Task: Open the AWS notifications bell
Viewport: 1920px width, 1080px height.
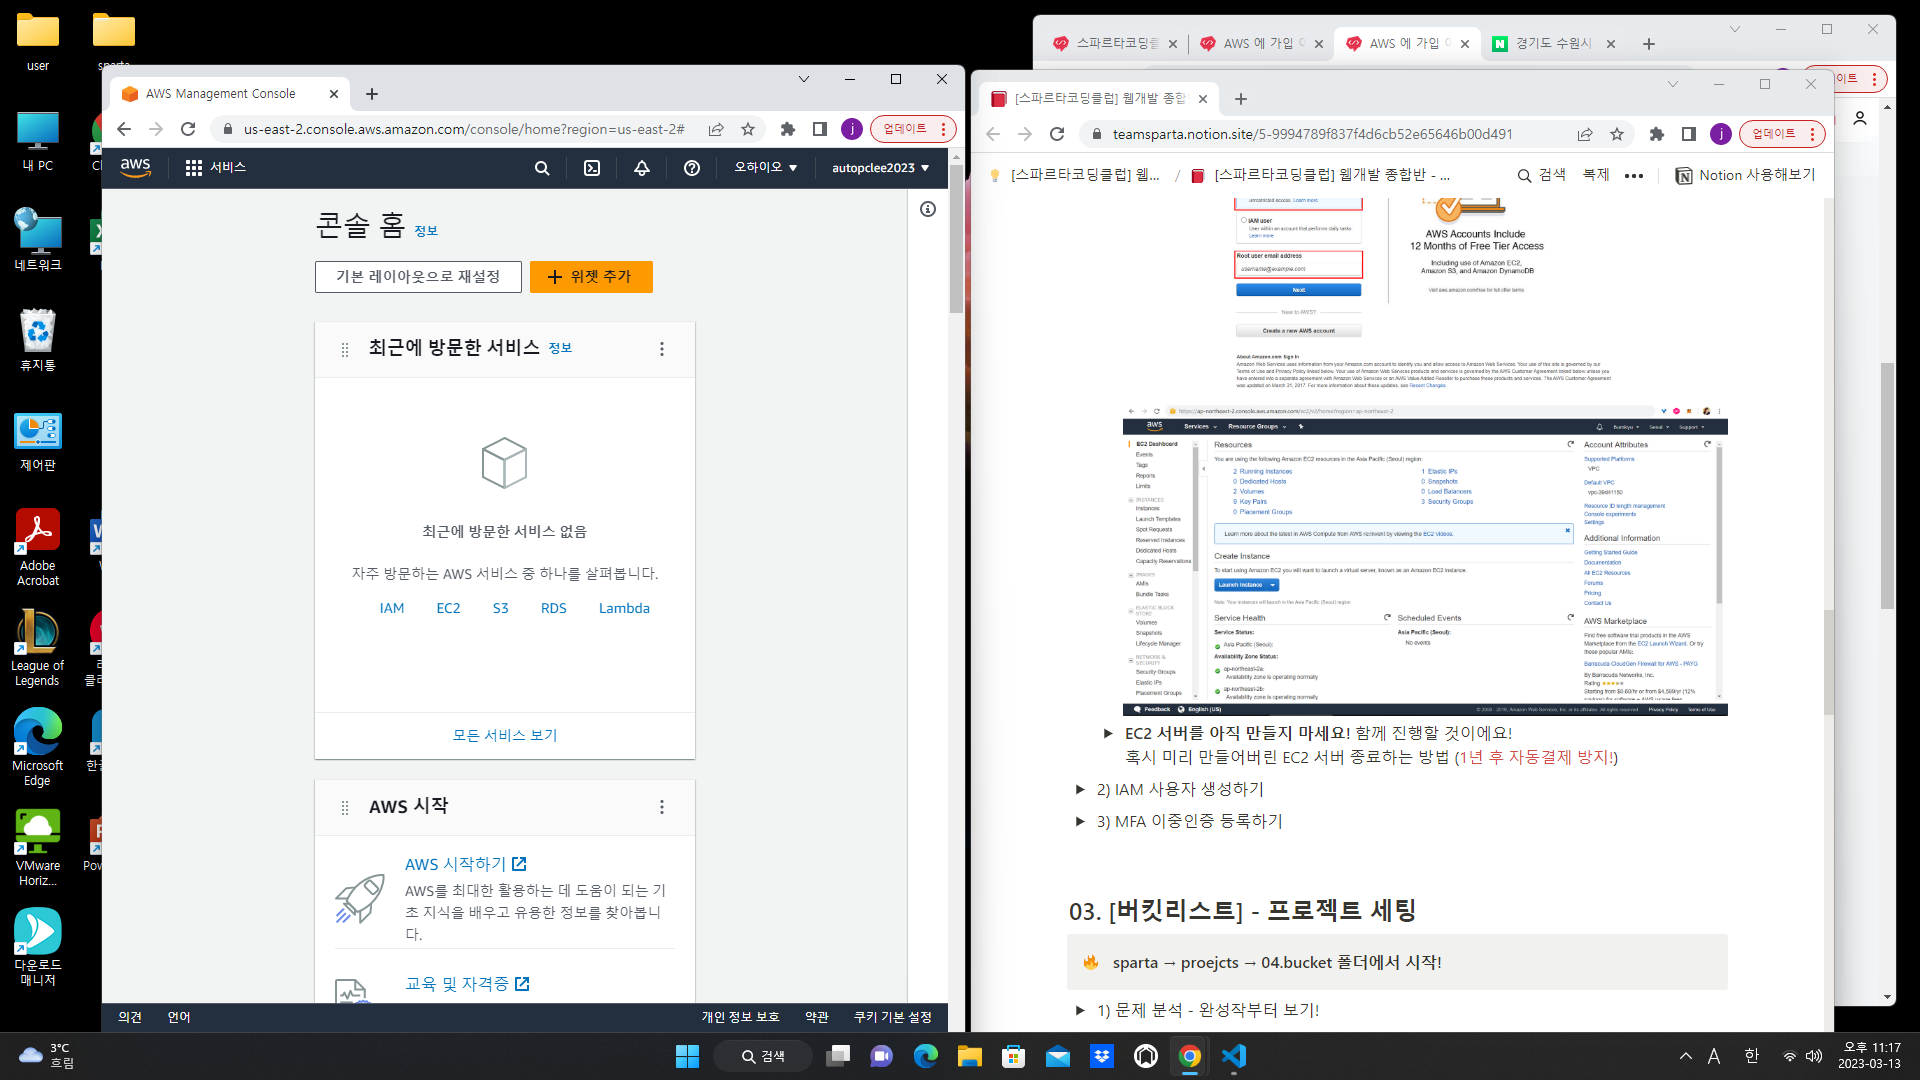Action: pos(642,168)
